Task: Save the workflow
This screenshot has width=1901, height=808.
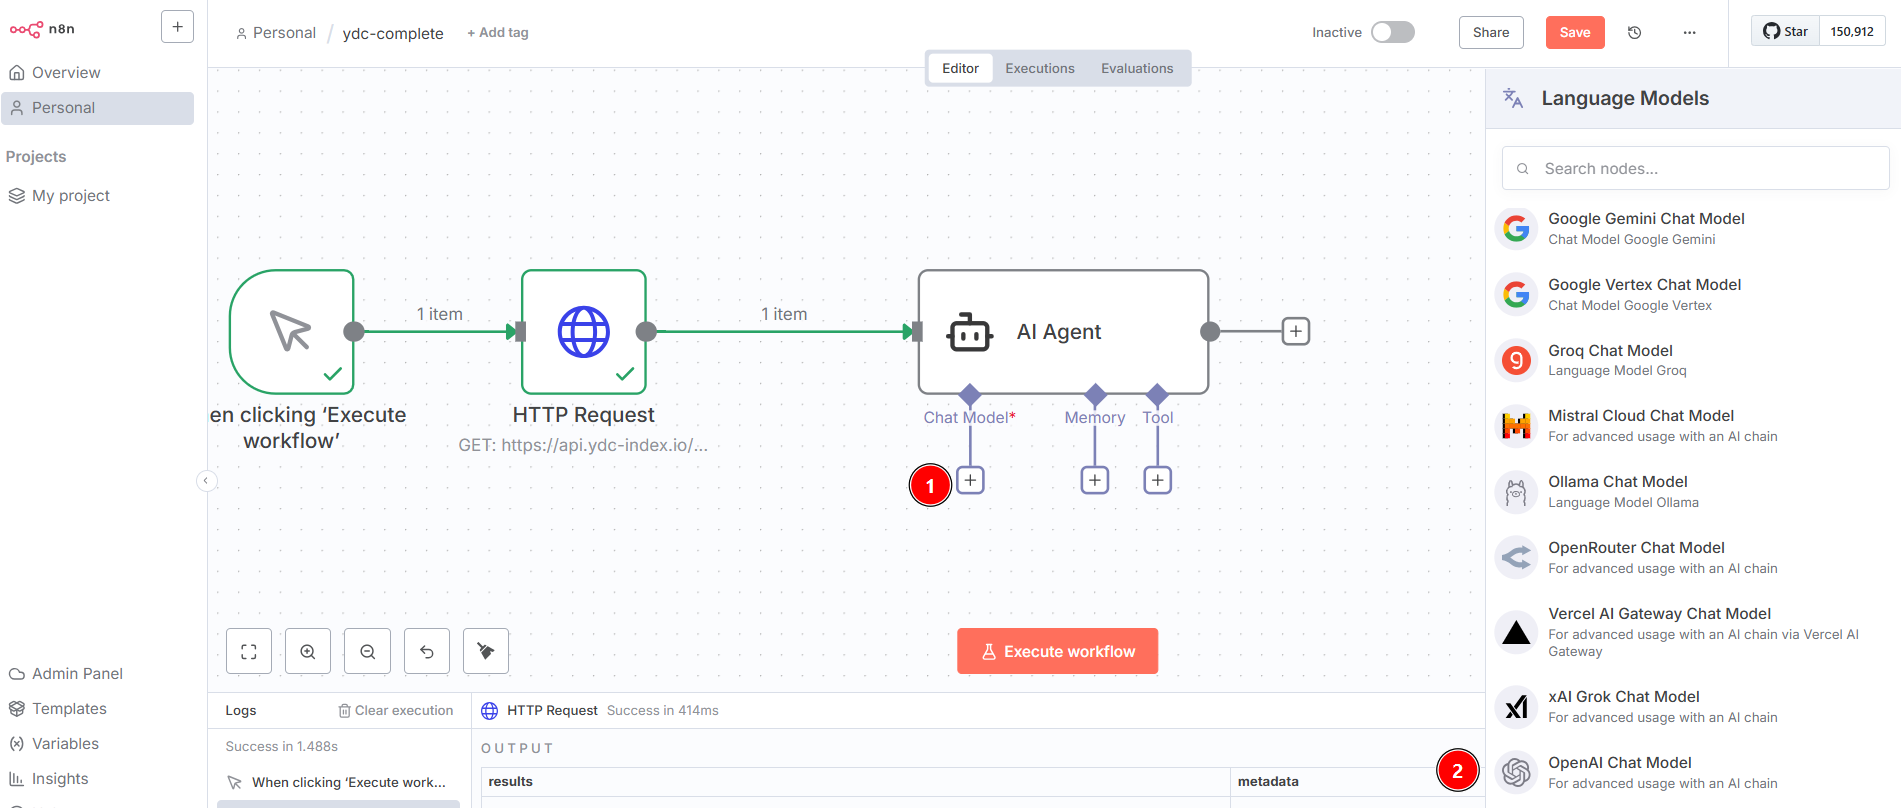Action: point(1575,32)
